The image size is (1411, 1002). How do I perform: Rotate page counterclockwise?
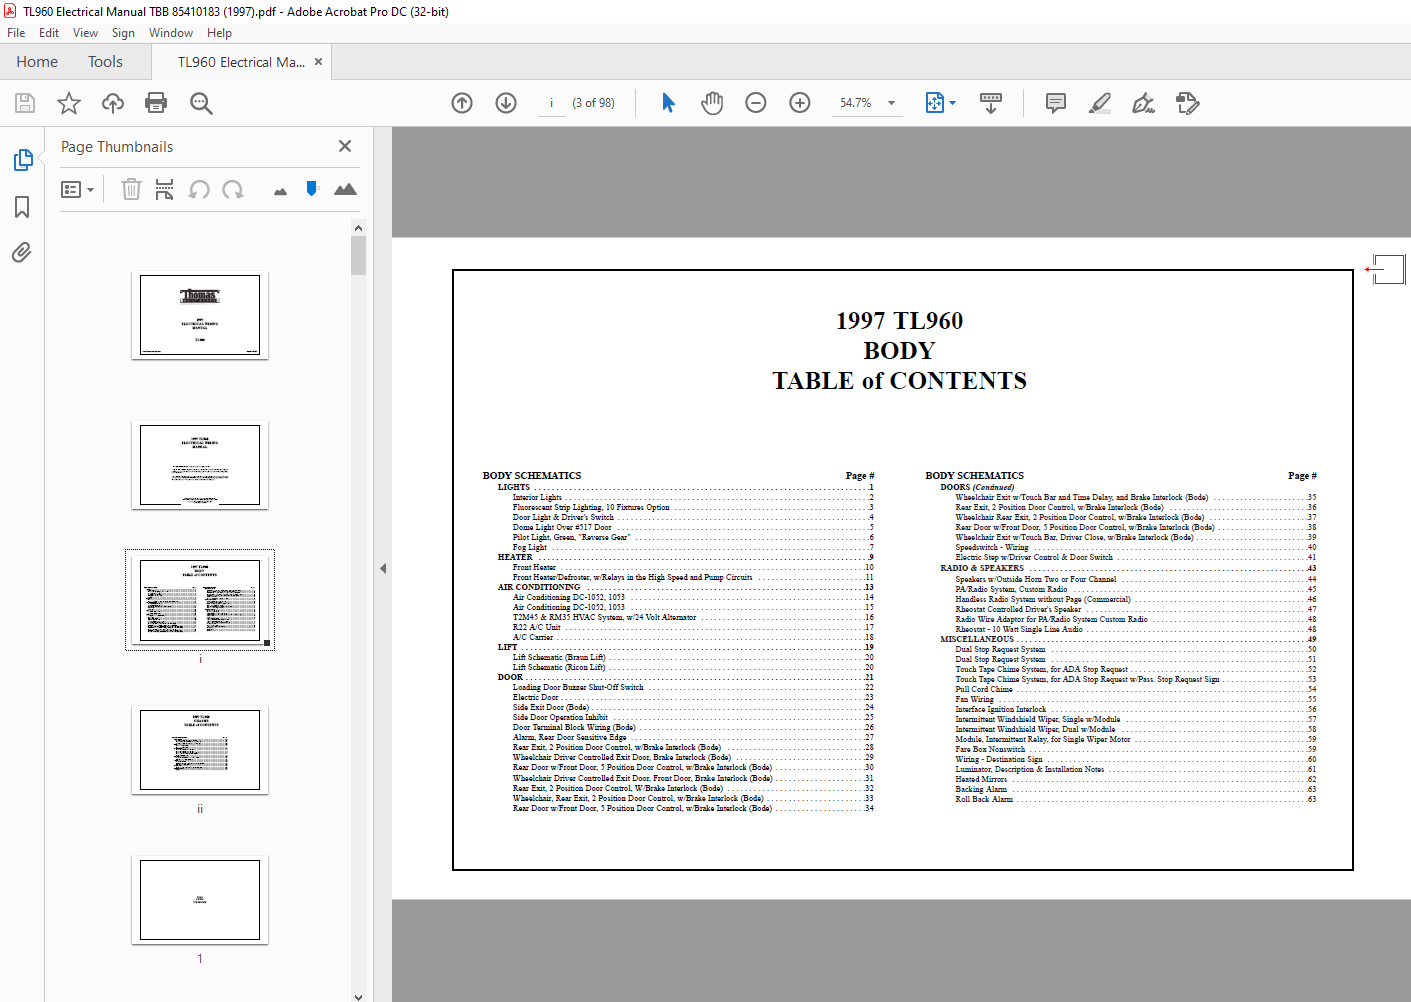[199, 189]
